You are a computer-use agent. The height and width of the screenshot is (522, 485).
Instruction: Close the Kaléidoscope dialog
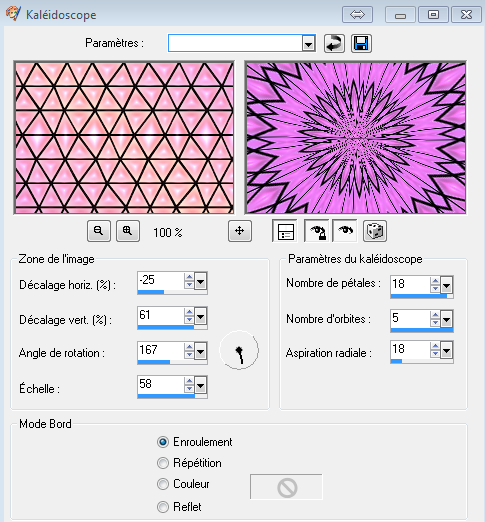click(466, 15)
